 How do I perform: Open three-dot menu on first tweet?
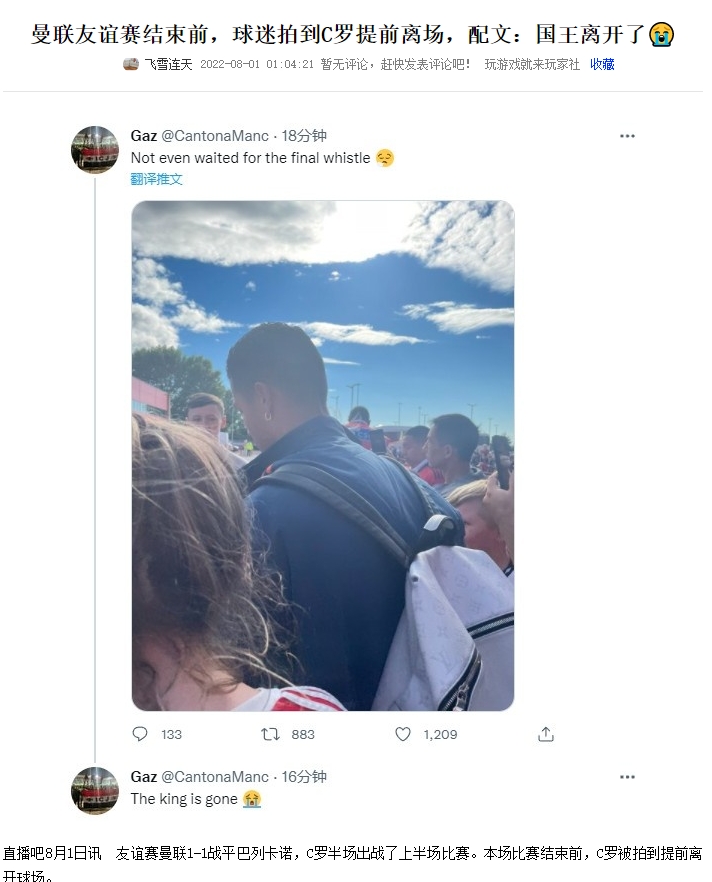[627, 136]
